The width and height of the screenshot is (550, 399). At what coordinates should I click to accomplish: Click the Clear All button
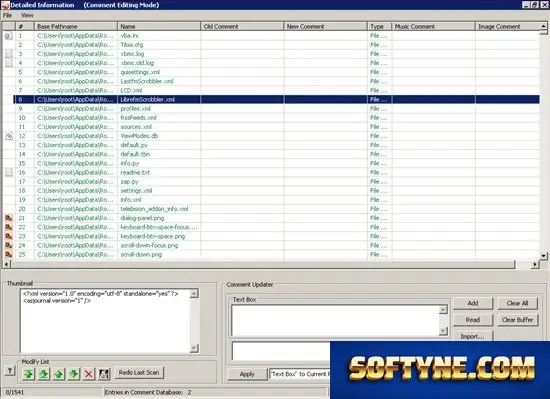[x=517, y=303]
